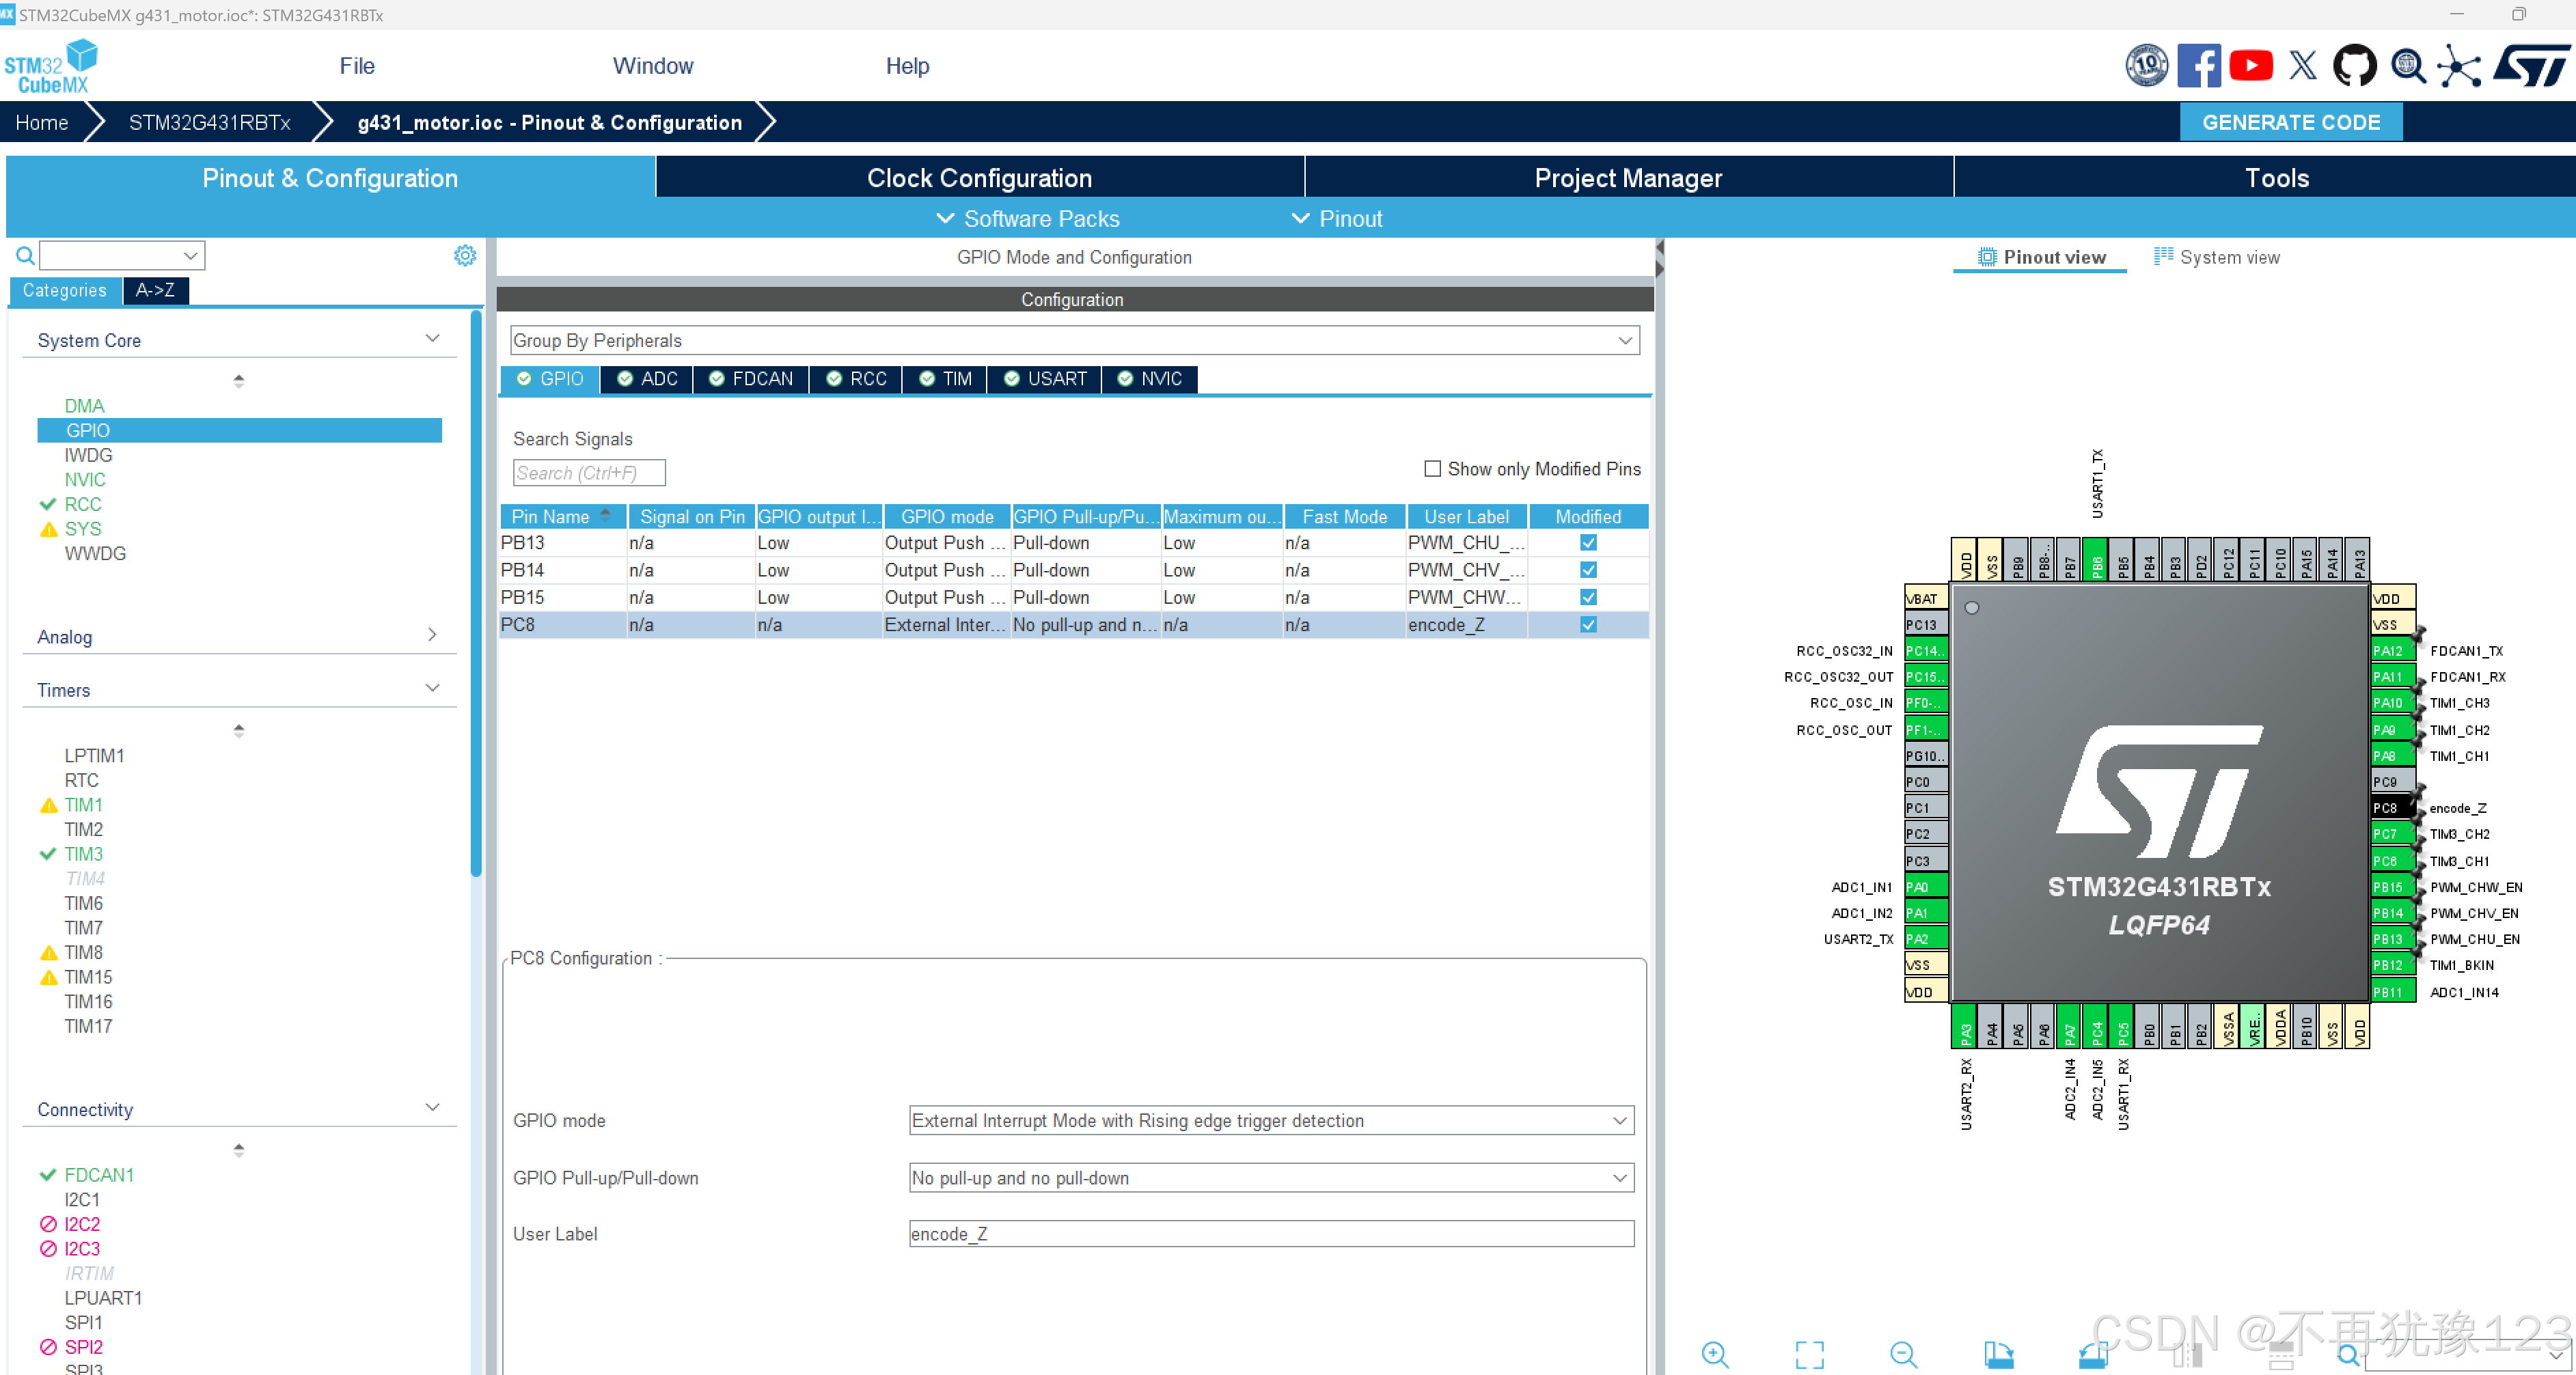
Task: Open the category settings gear icon
Action: pyautogui.click(x=465, y=256)
